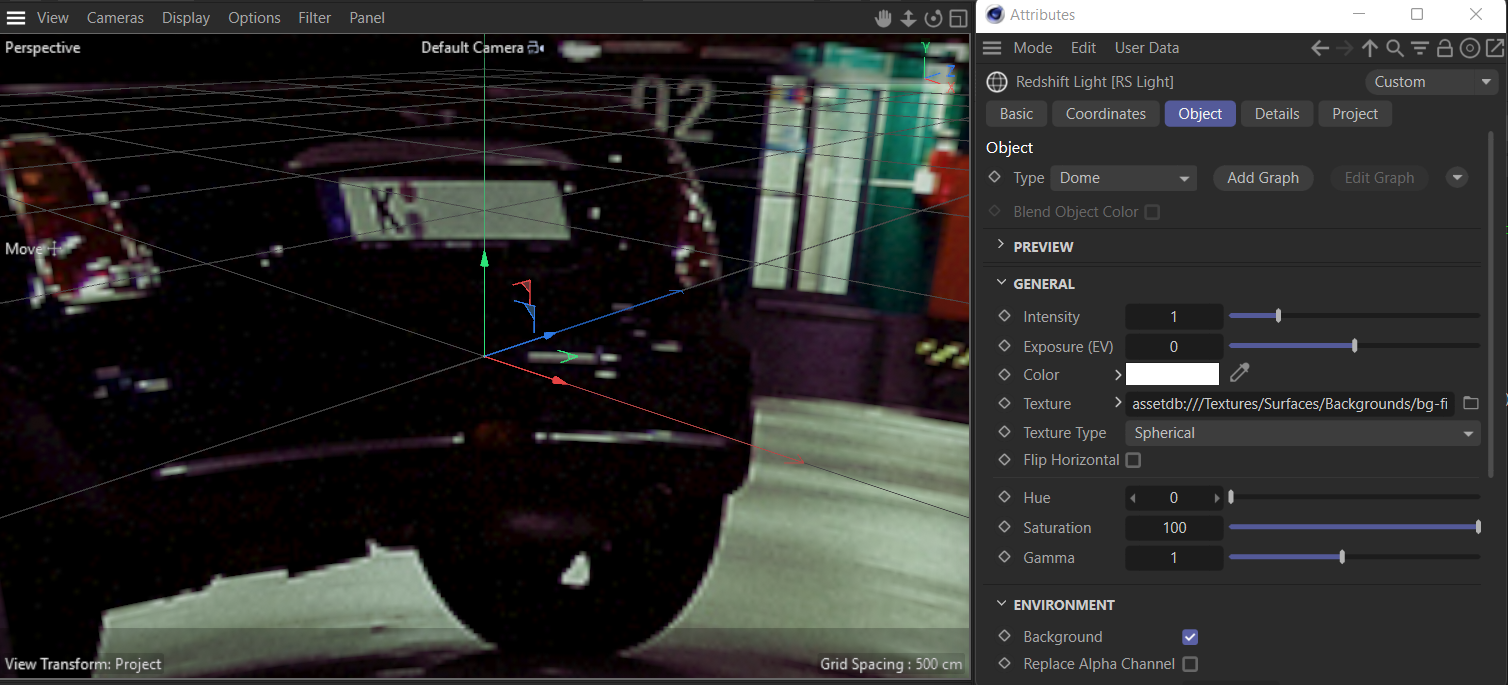The height and width of the screenshot is (685, 1508).
Task: Click the keyframe diamond next to Saturation
Action: click(x=1005, y=527)
